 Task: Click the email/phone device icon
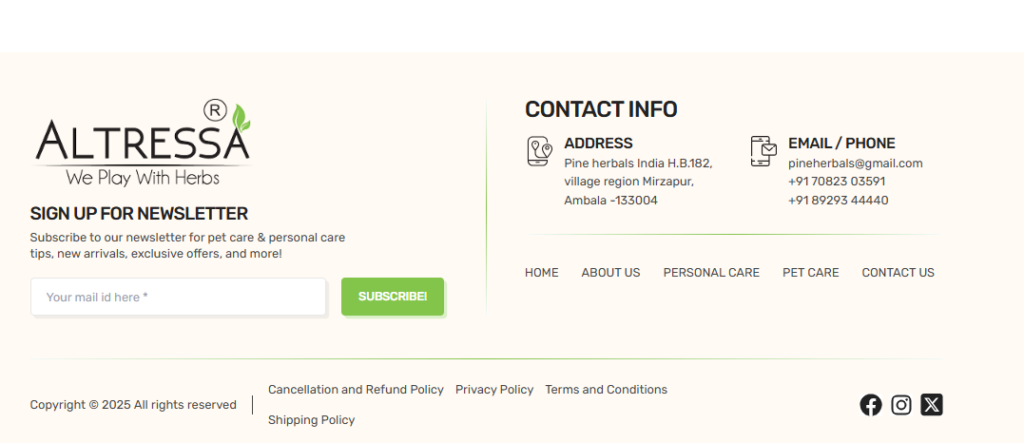click(763, 151)
